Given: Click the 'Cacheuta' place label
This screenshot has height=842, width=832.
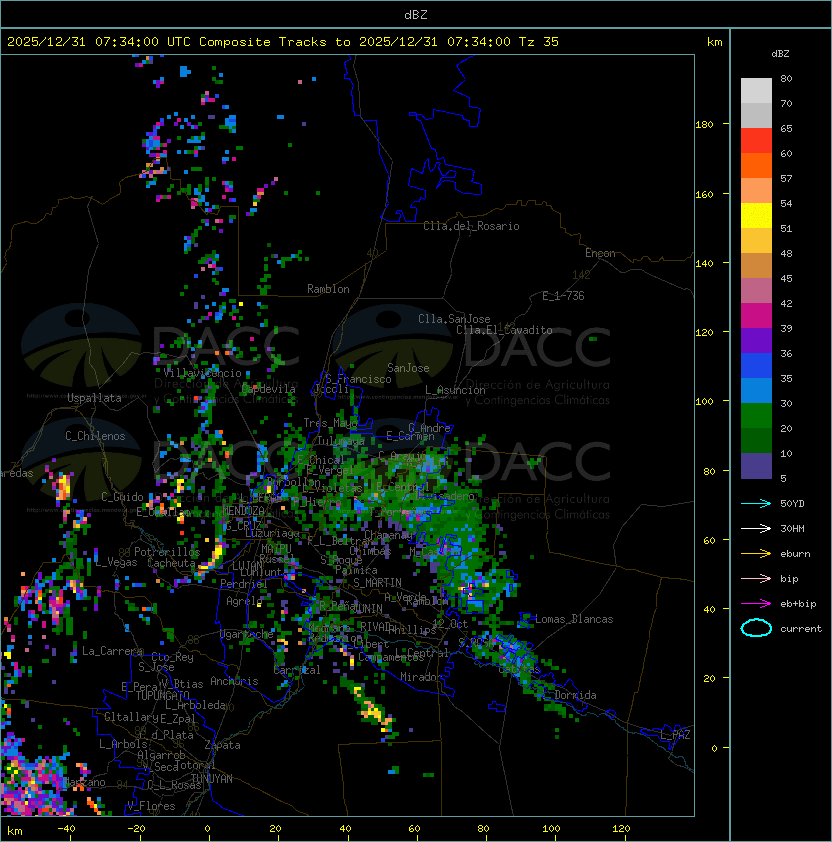Looking at the screenshot, I should point(171,563).
